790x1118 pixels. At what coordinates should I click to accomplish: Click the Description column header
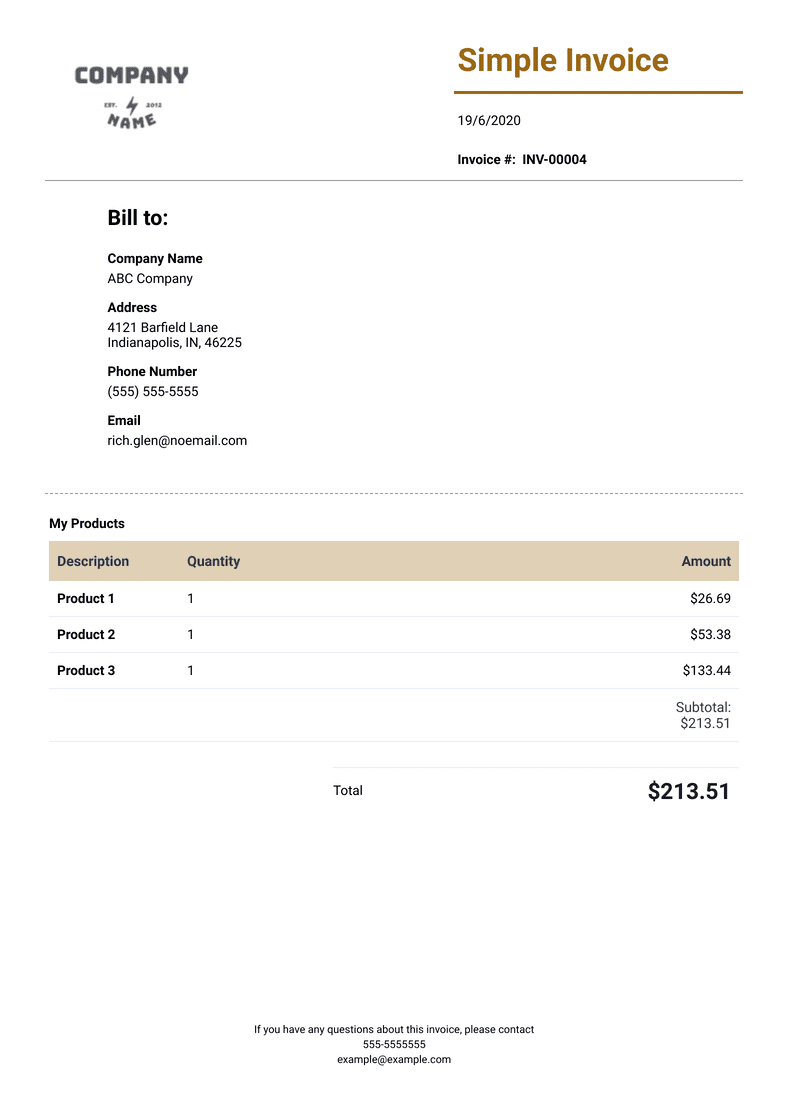(93, 562)
